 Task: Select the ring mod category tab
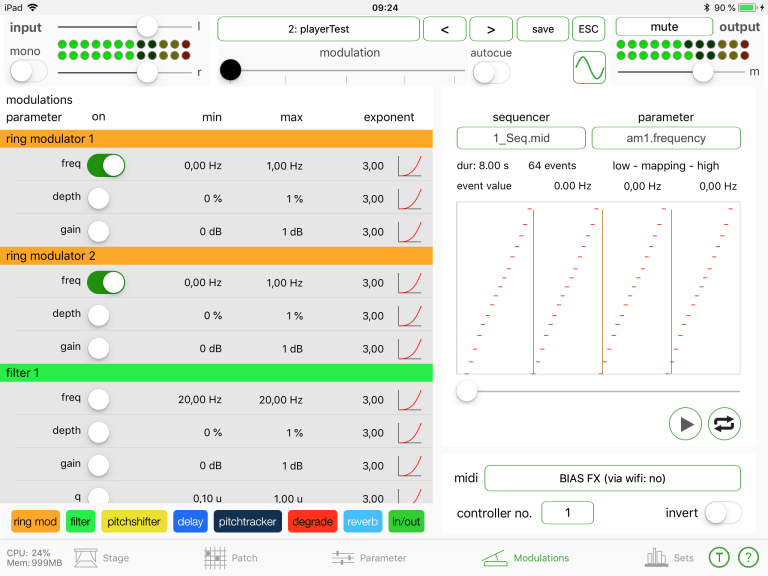click(x=35, y=522)
